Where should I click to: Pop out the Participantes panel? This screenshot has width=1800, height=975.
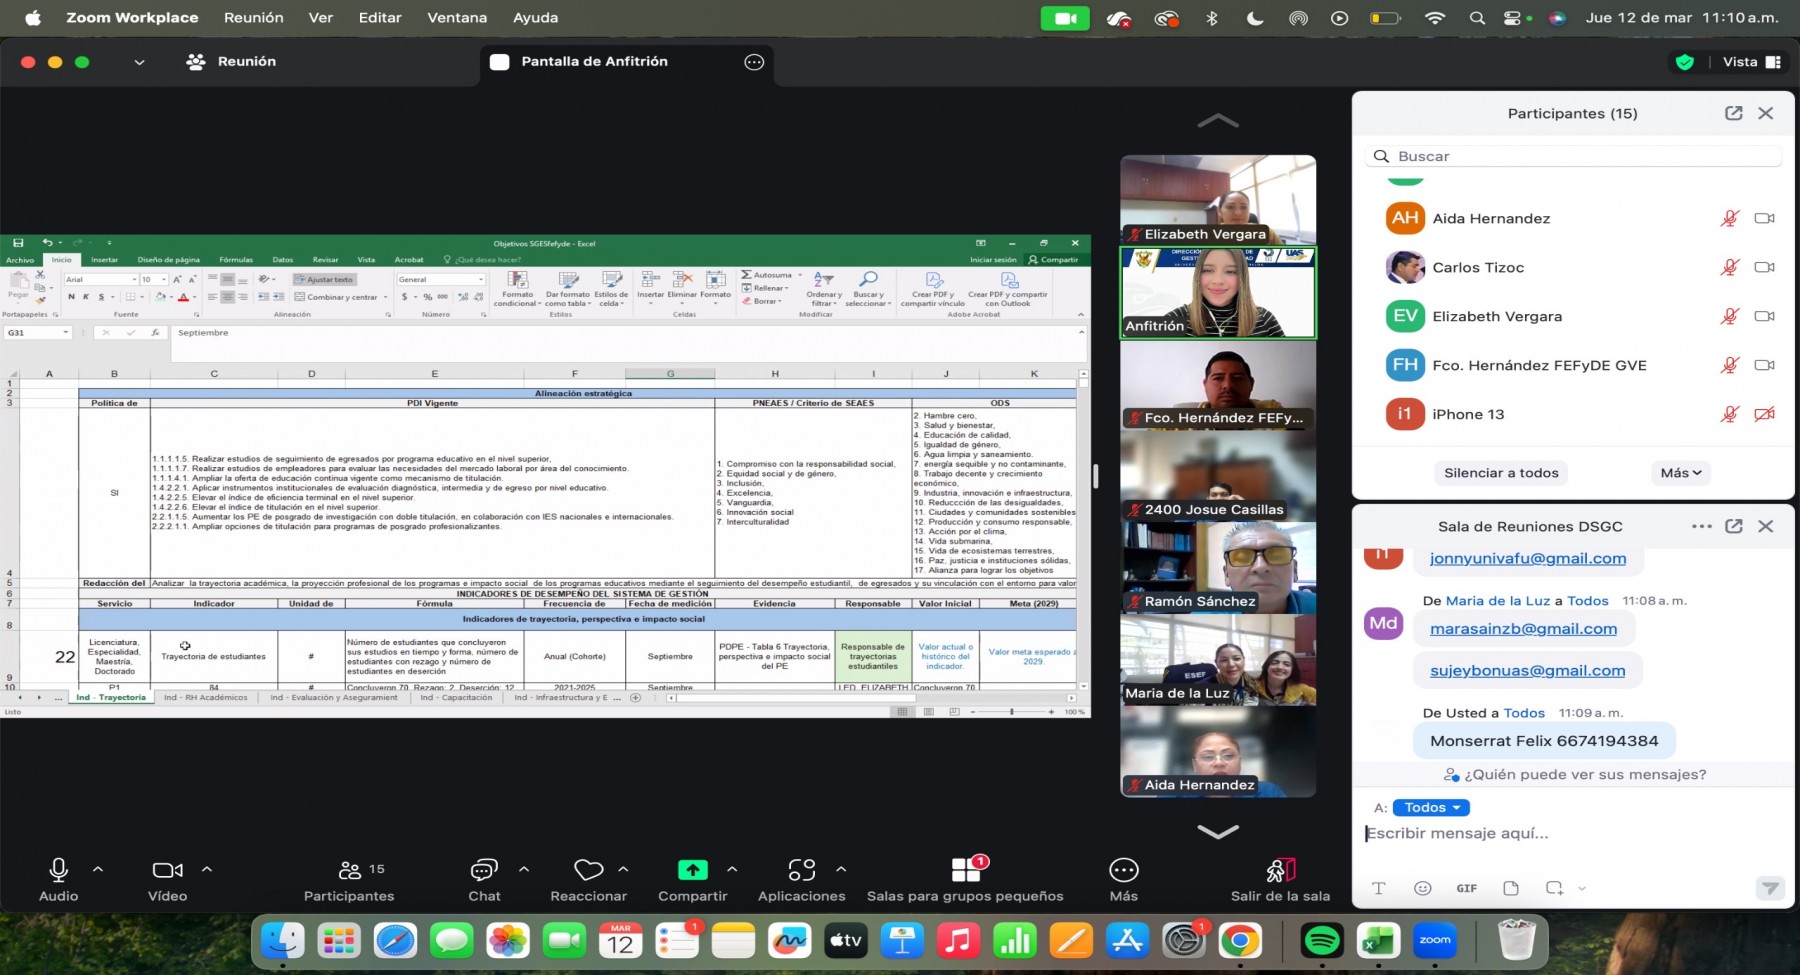1733,113
